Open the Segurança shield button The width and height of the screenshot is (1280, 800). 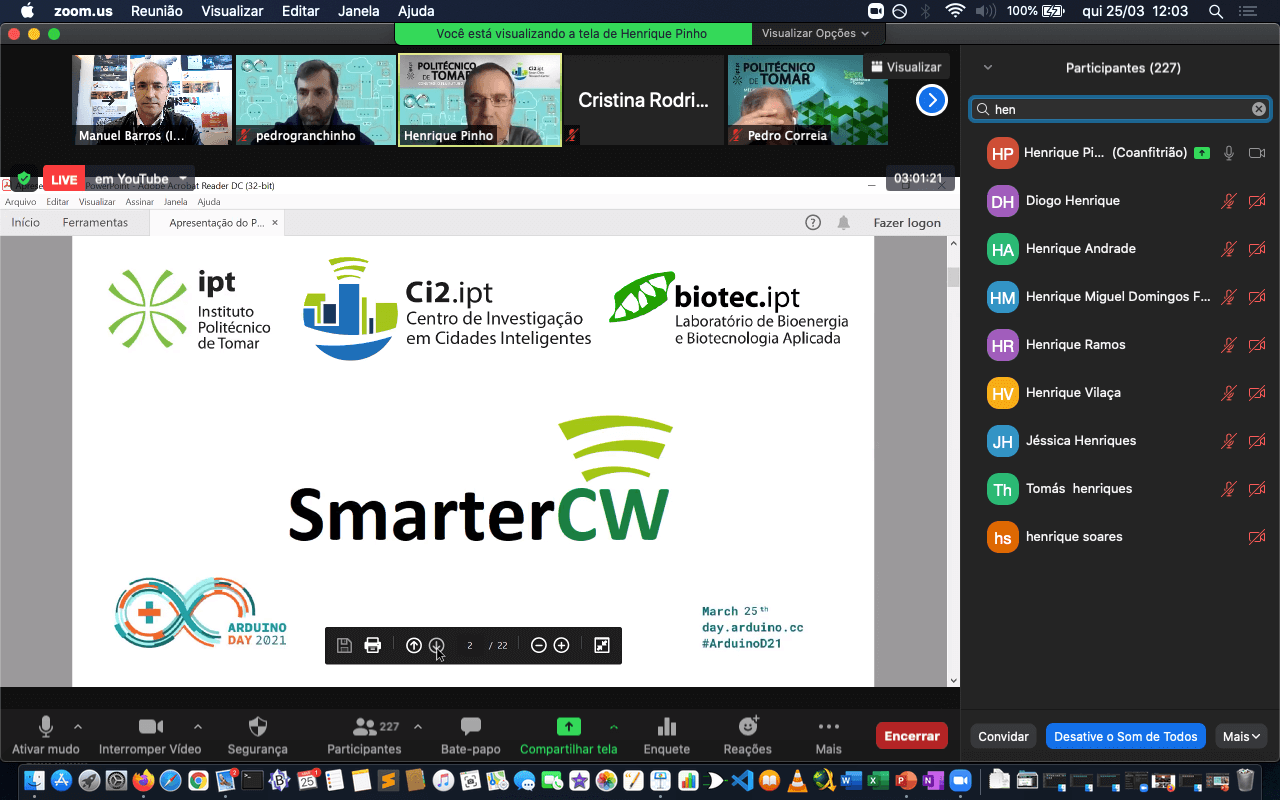257,735
